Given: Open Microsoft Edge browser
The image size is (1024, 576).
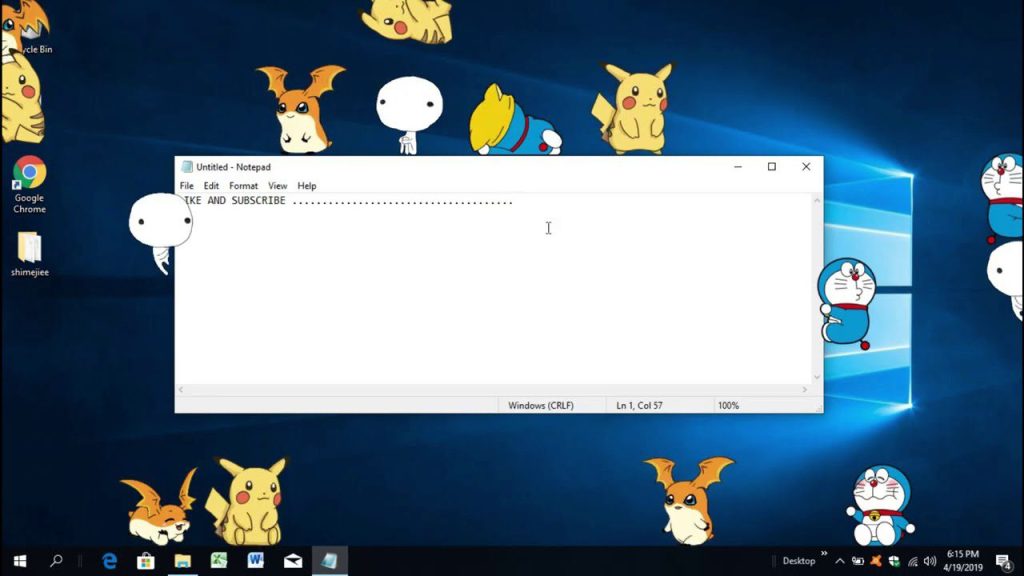Looking at the screenshot, I should (108, 560).
